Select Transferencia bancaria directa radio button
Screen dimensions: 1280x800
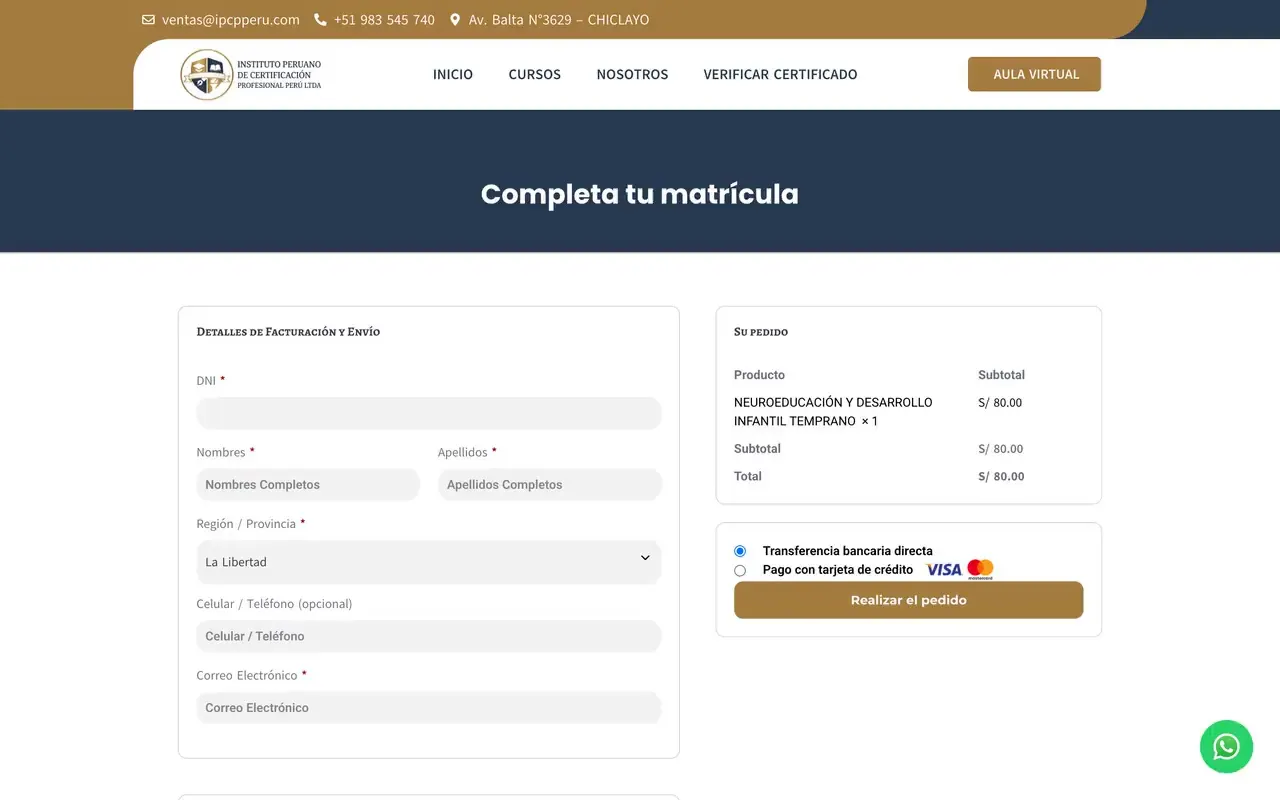740,551
